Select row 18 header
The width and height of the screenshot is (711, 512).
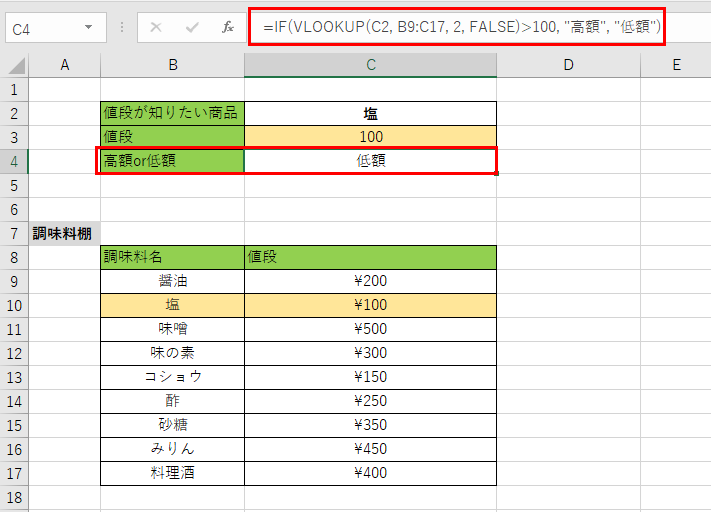[14, 497]
